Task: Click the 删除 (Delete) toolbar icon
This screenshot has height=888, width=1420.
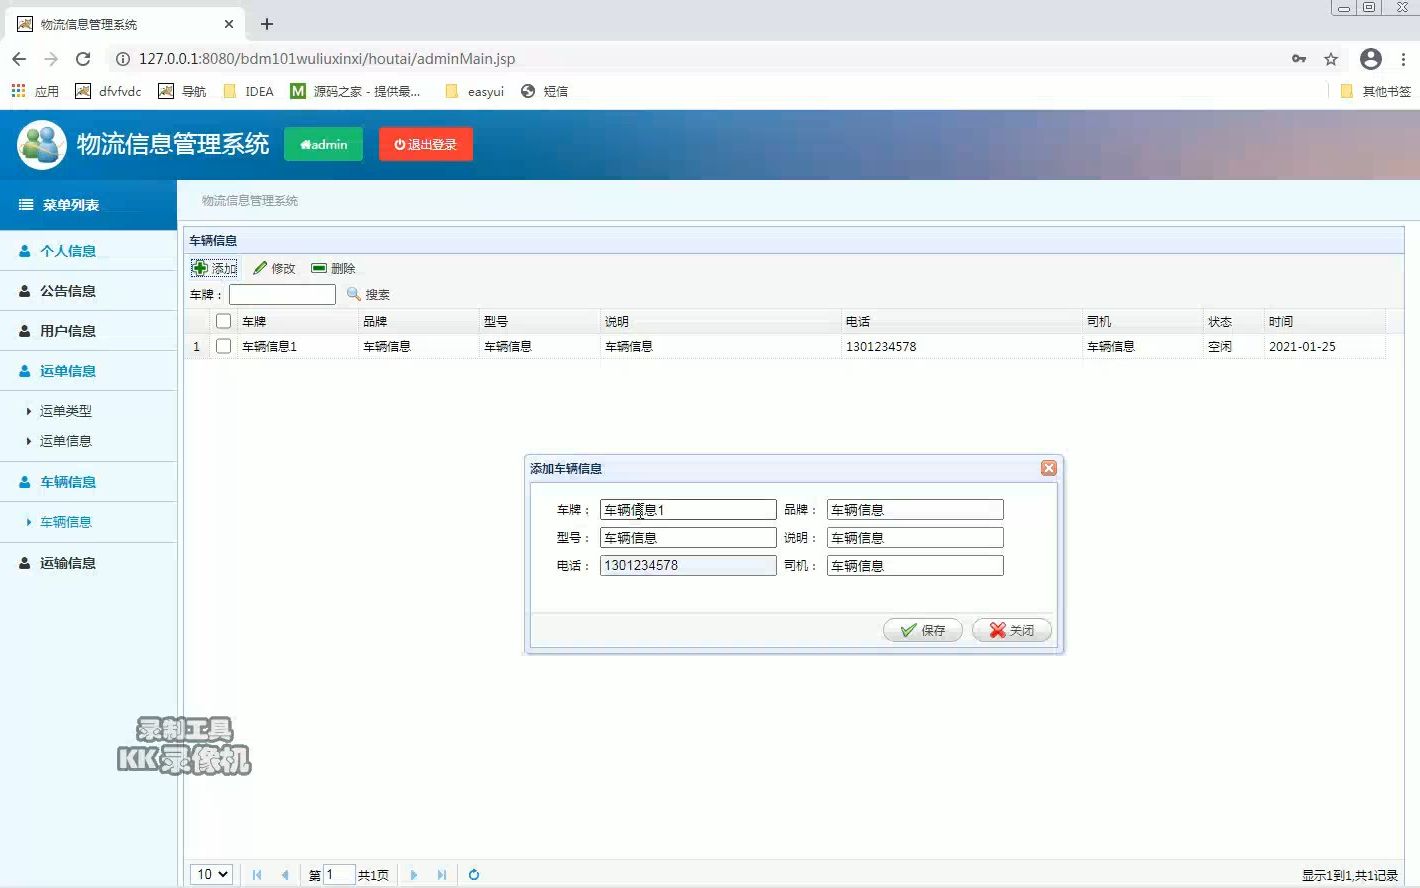Action: 333,267
